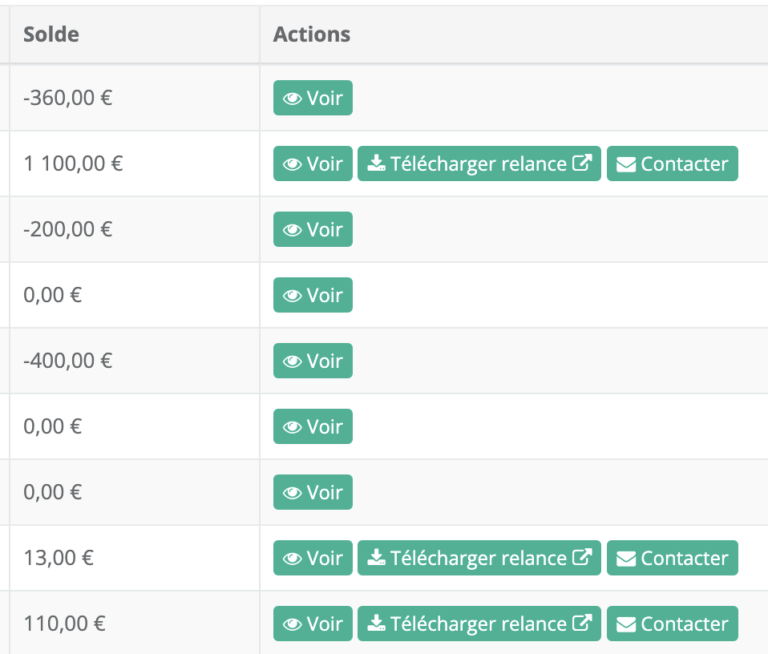Click download icon on the 13,00 € row
The height and width of the screenshot is (654, 768).
(x=376, y=557)
